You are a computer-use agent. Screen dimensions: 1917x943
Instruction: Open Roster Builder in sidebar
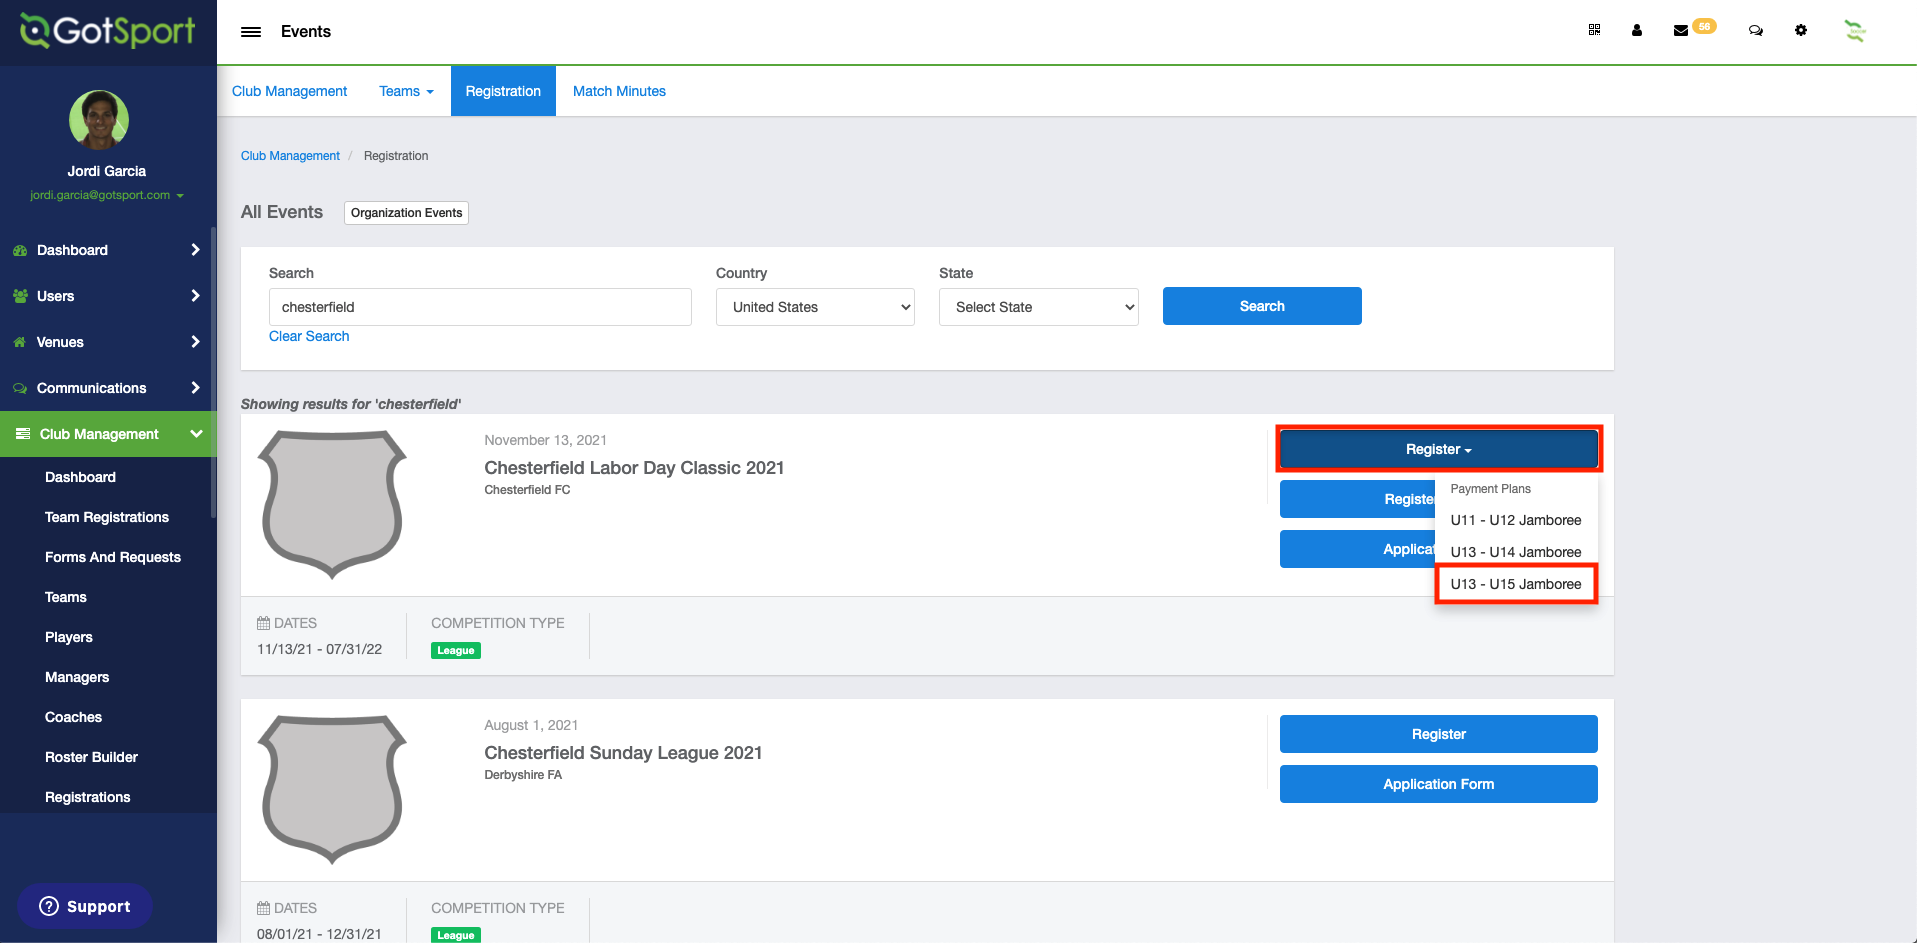tap(91, 757)
